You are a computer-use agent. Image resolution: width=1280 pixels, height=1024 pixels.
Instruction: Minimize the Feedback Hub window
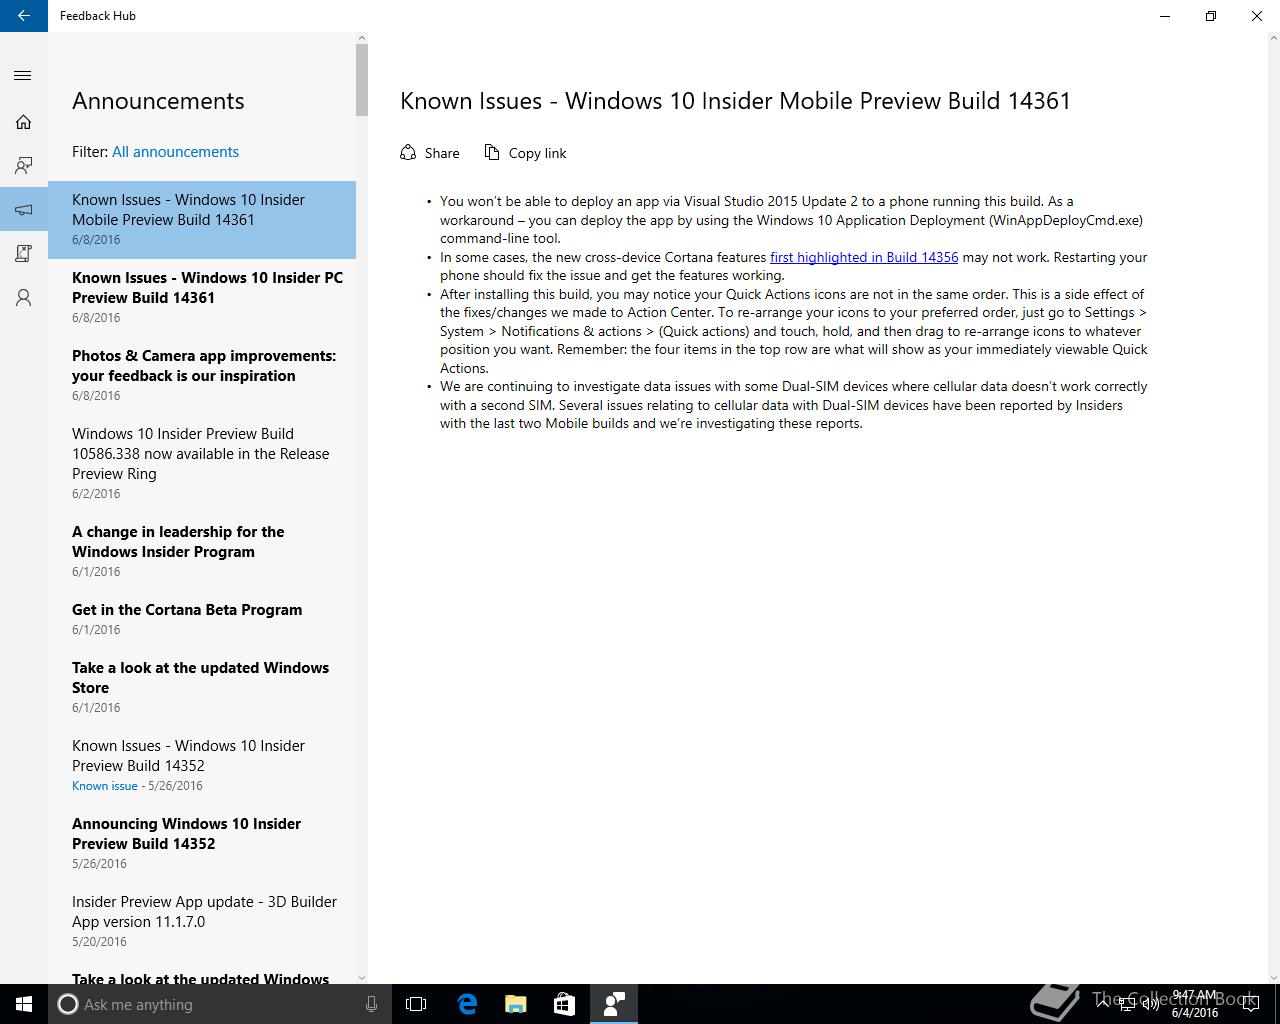click(x=1165, y=16)
